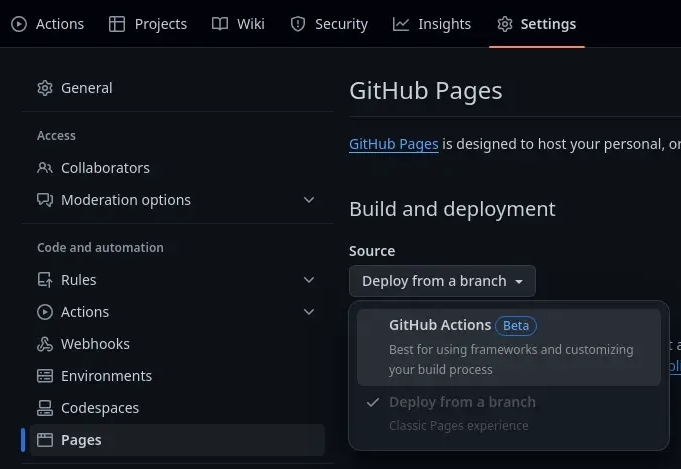Expand the Rules section chevron

click(x=309, y=280)
